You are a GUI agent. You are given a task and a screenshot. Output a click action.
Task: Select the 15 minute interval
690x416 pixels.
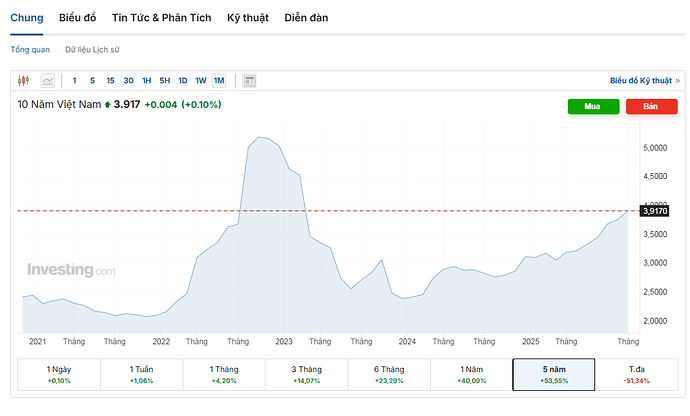pos(110,80)
